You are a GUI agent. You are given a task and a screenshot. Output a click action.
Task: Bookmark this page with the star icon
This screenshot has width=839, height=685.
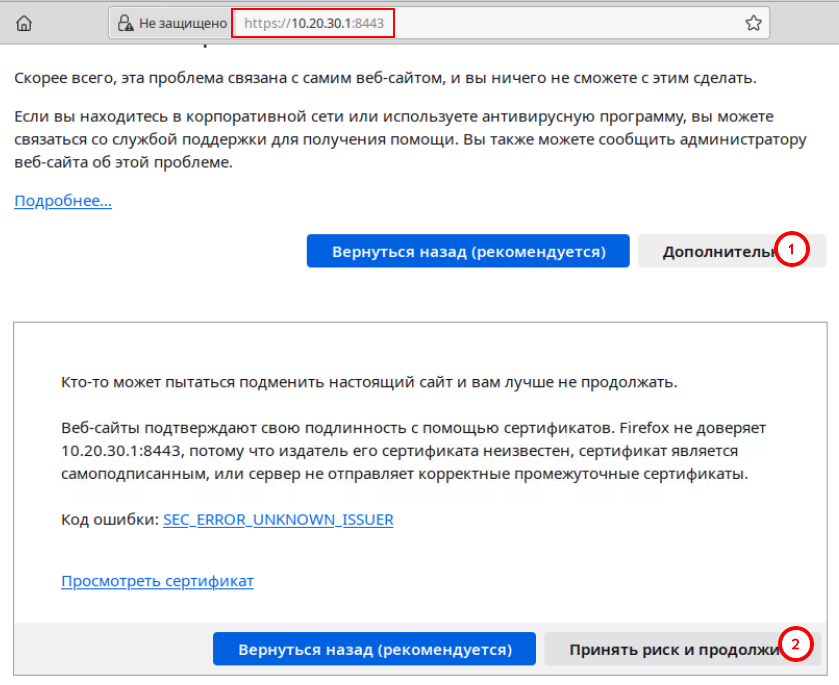click(x=753, y=23)
